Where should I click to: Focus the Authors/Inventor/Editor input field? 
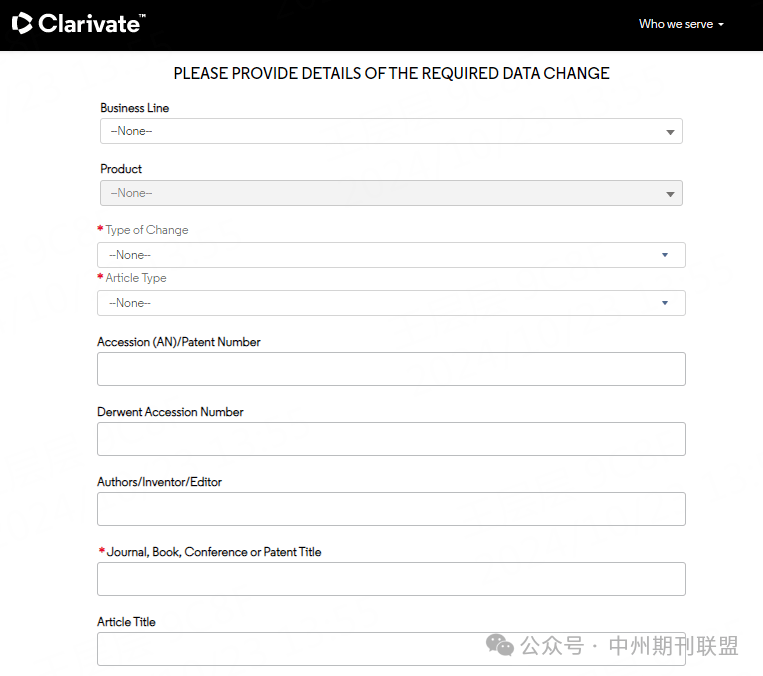[x=391, y=509]
